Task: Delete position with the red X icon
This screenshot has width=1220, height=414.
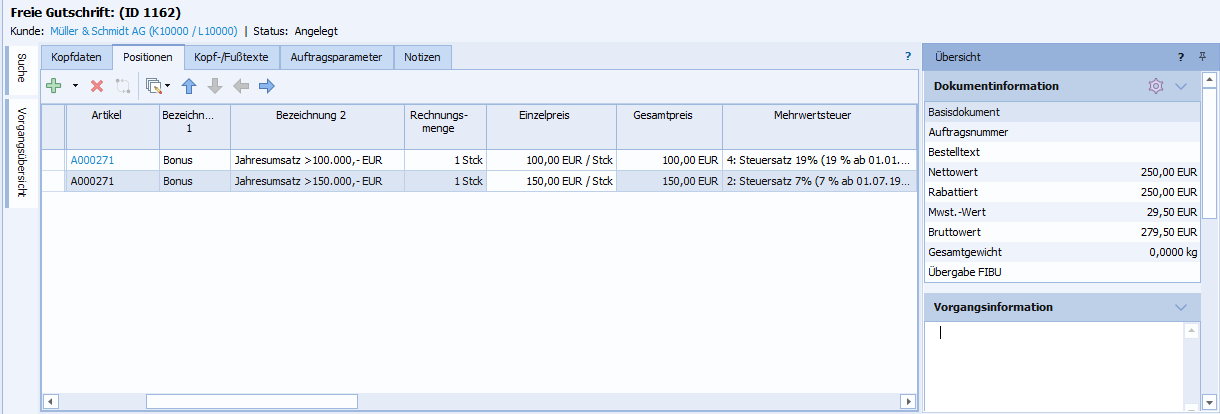Action: (x=97, y=87)
